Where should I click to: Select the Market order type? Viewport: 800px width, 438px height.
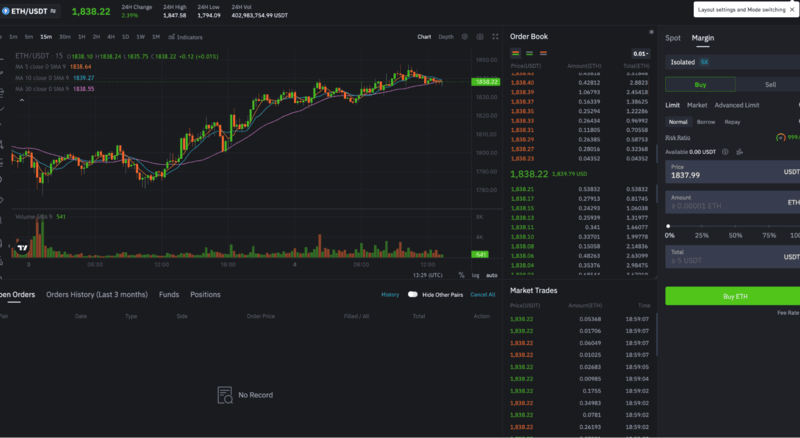697,105
